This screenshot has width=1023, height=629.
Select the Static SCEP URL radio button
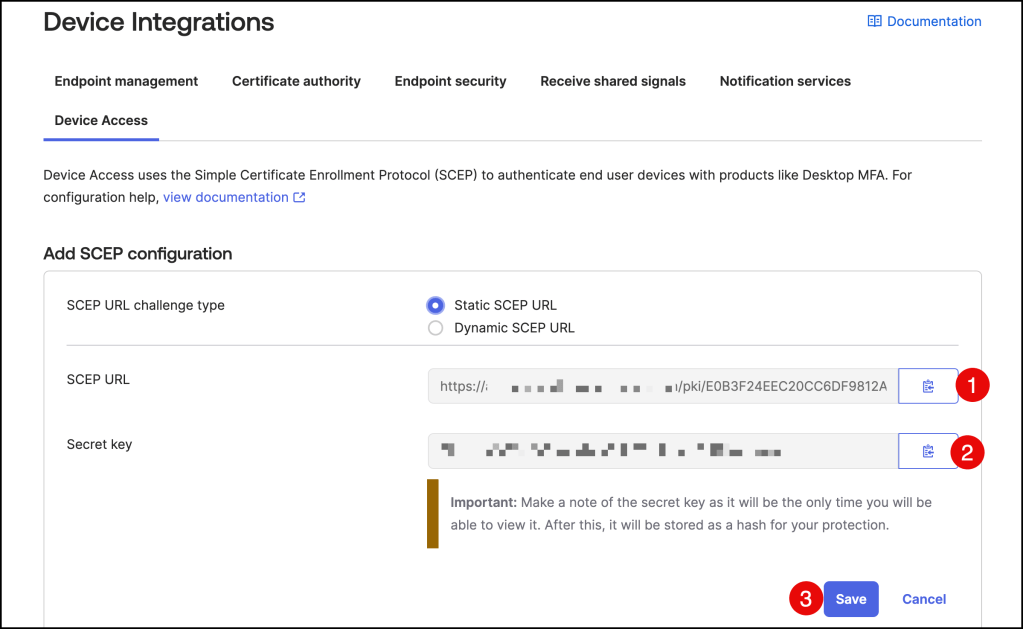pyautogui.click(x=435, y=305)
